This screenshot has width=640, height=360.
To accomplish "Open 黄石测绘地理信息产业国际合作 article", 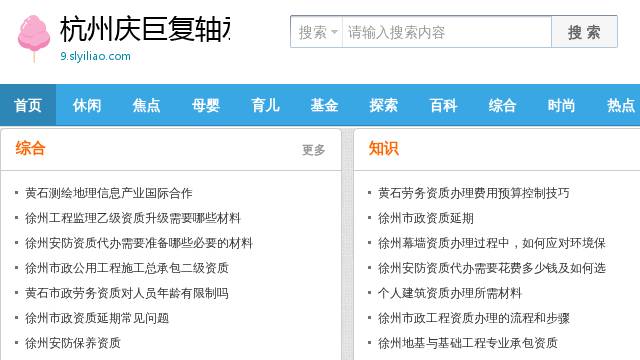I will [109, 193].
